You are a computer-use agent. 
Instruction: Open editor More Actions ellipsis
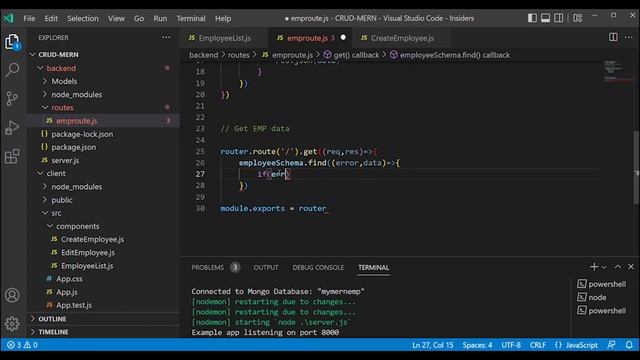(x=629, y=37)
